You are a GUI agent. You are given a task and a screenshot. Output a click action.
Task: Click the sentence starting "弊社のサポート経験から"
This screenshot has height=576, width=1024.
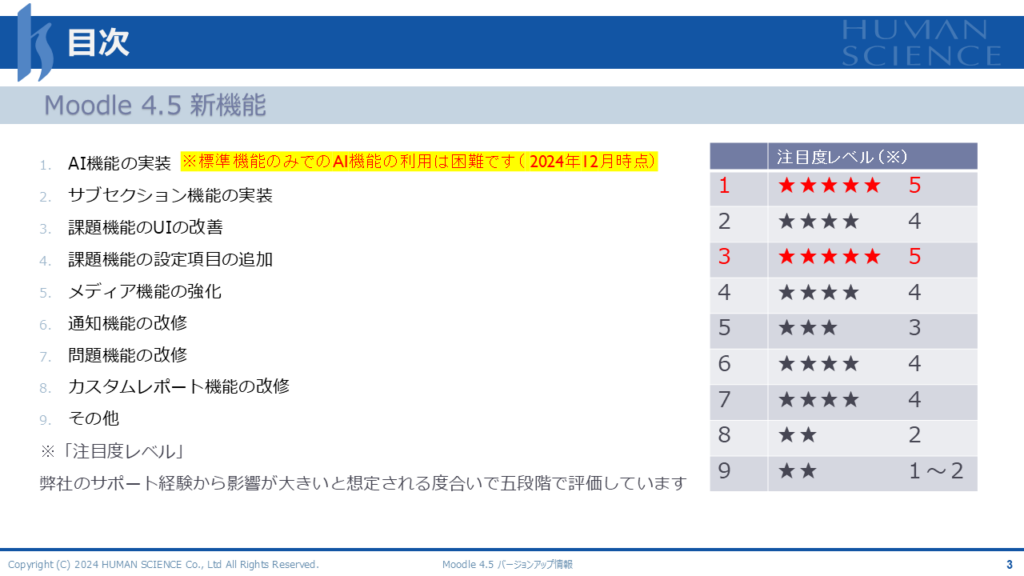click(363, 483)
